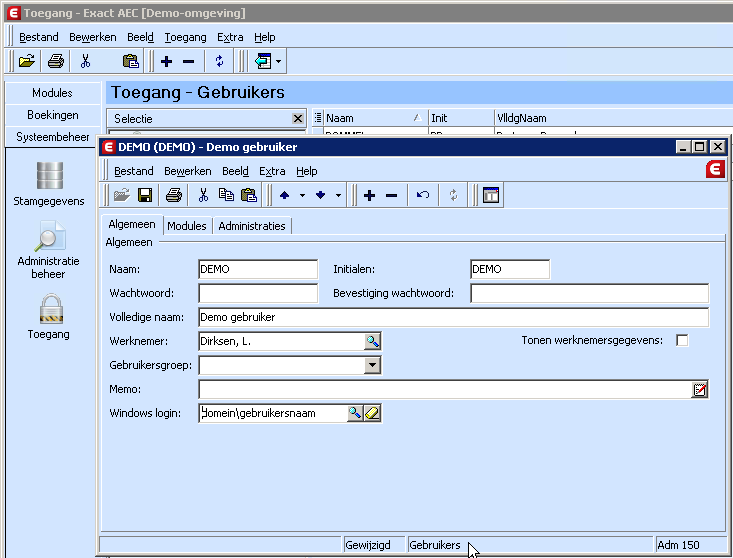
Task: Switch to Modules tab in user window
Action: (x=187, y=226)
